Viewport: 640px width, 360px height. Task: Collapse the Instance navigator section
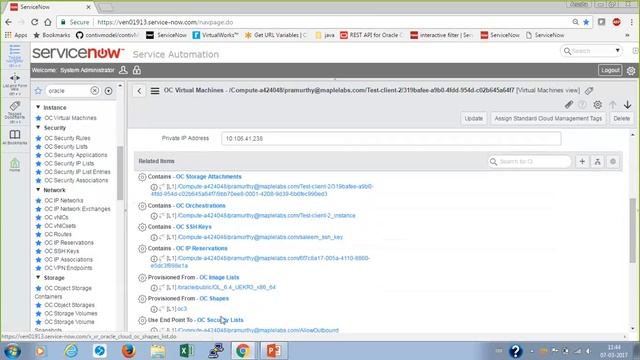[x=38, y=107]
